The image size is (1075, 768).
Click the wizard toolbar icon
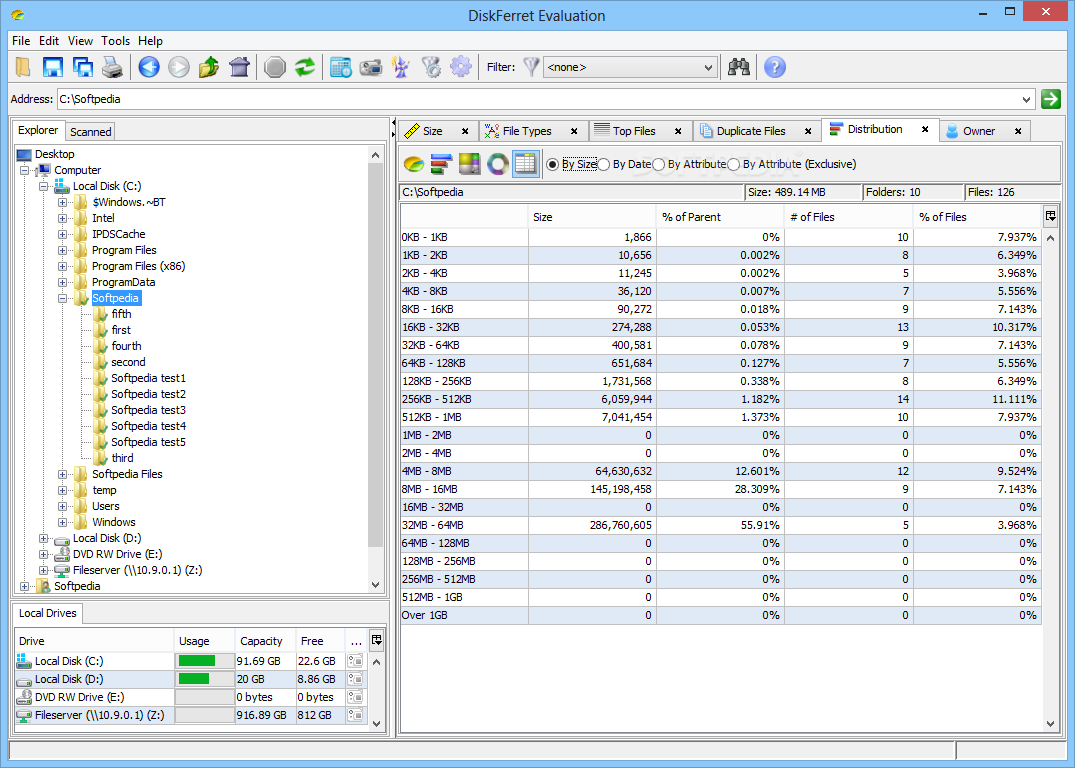[x=401, y=67]
